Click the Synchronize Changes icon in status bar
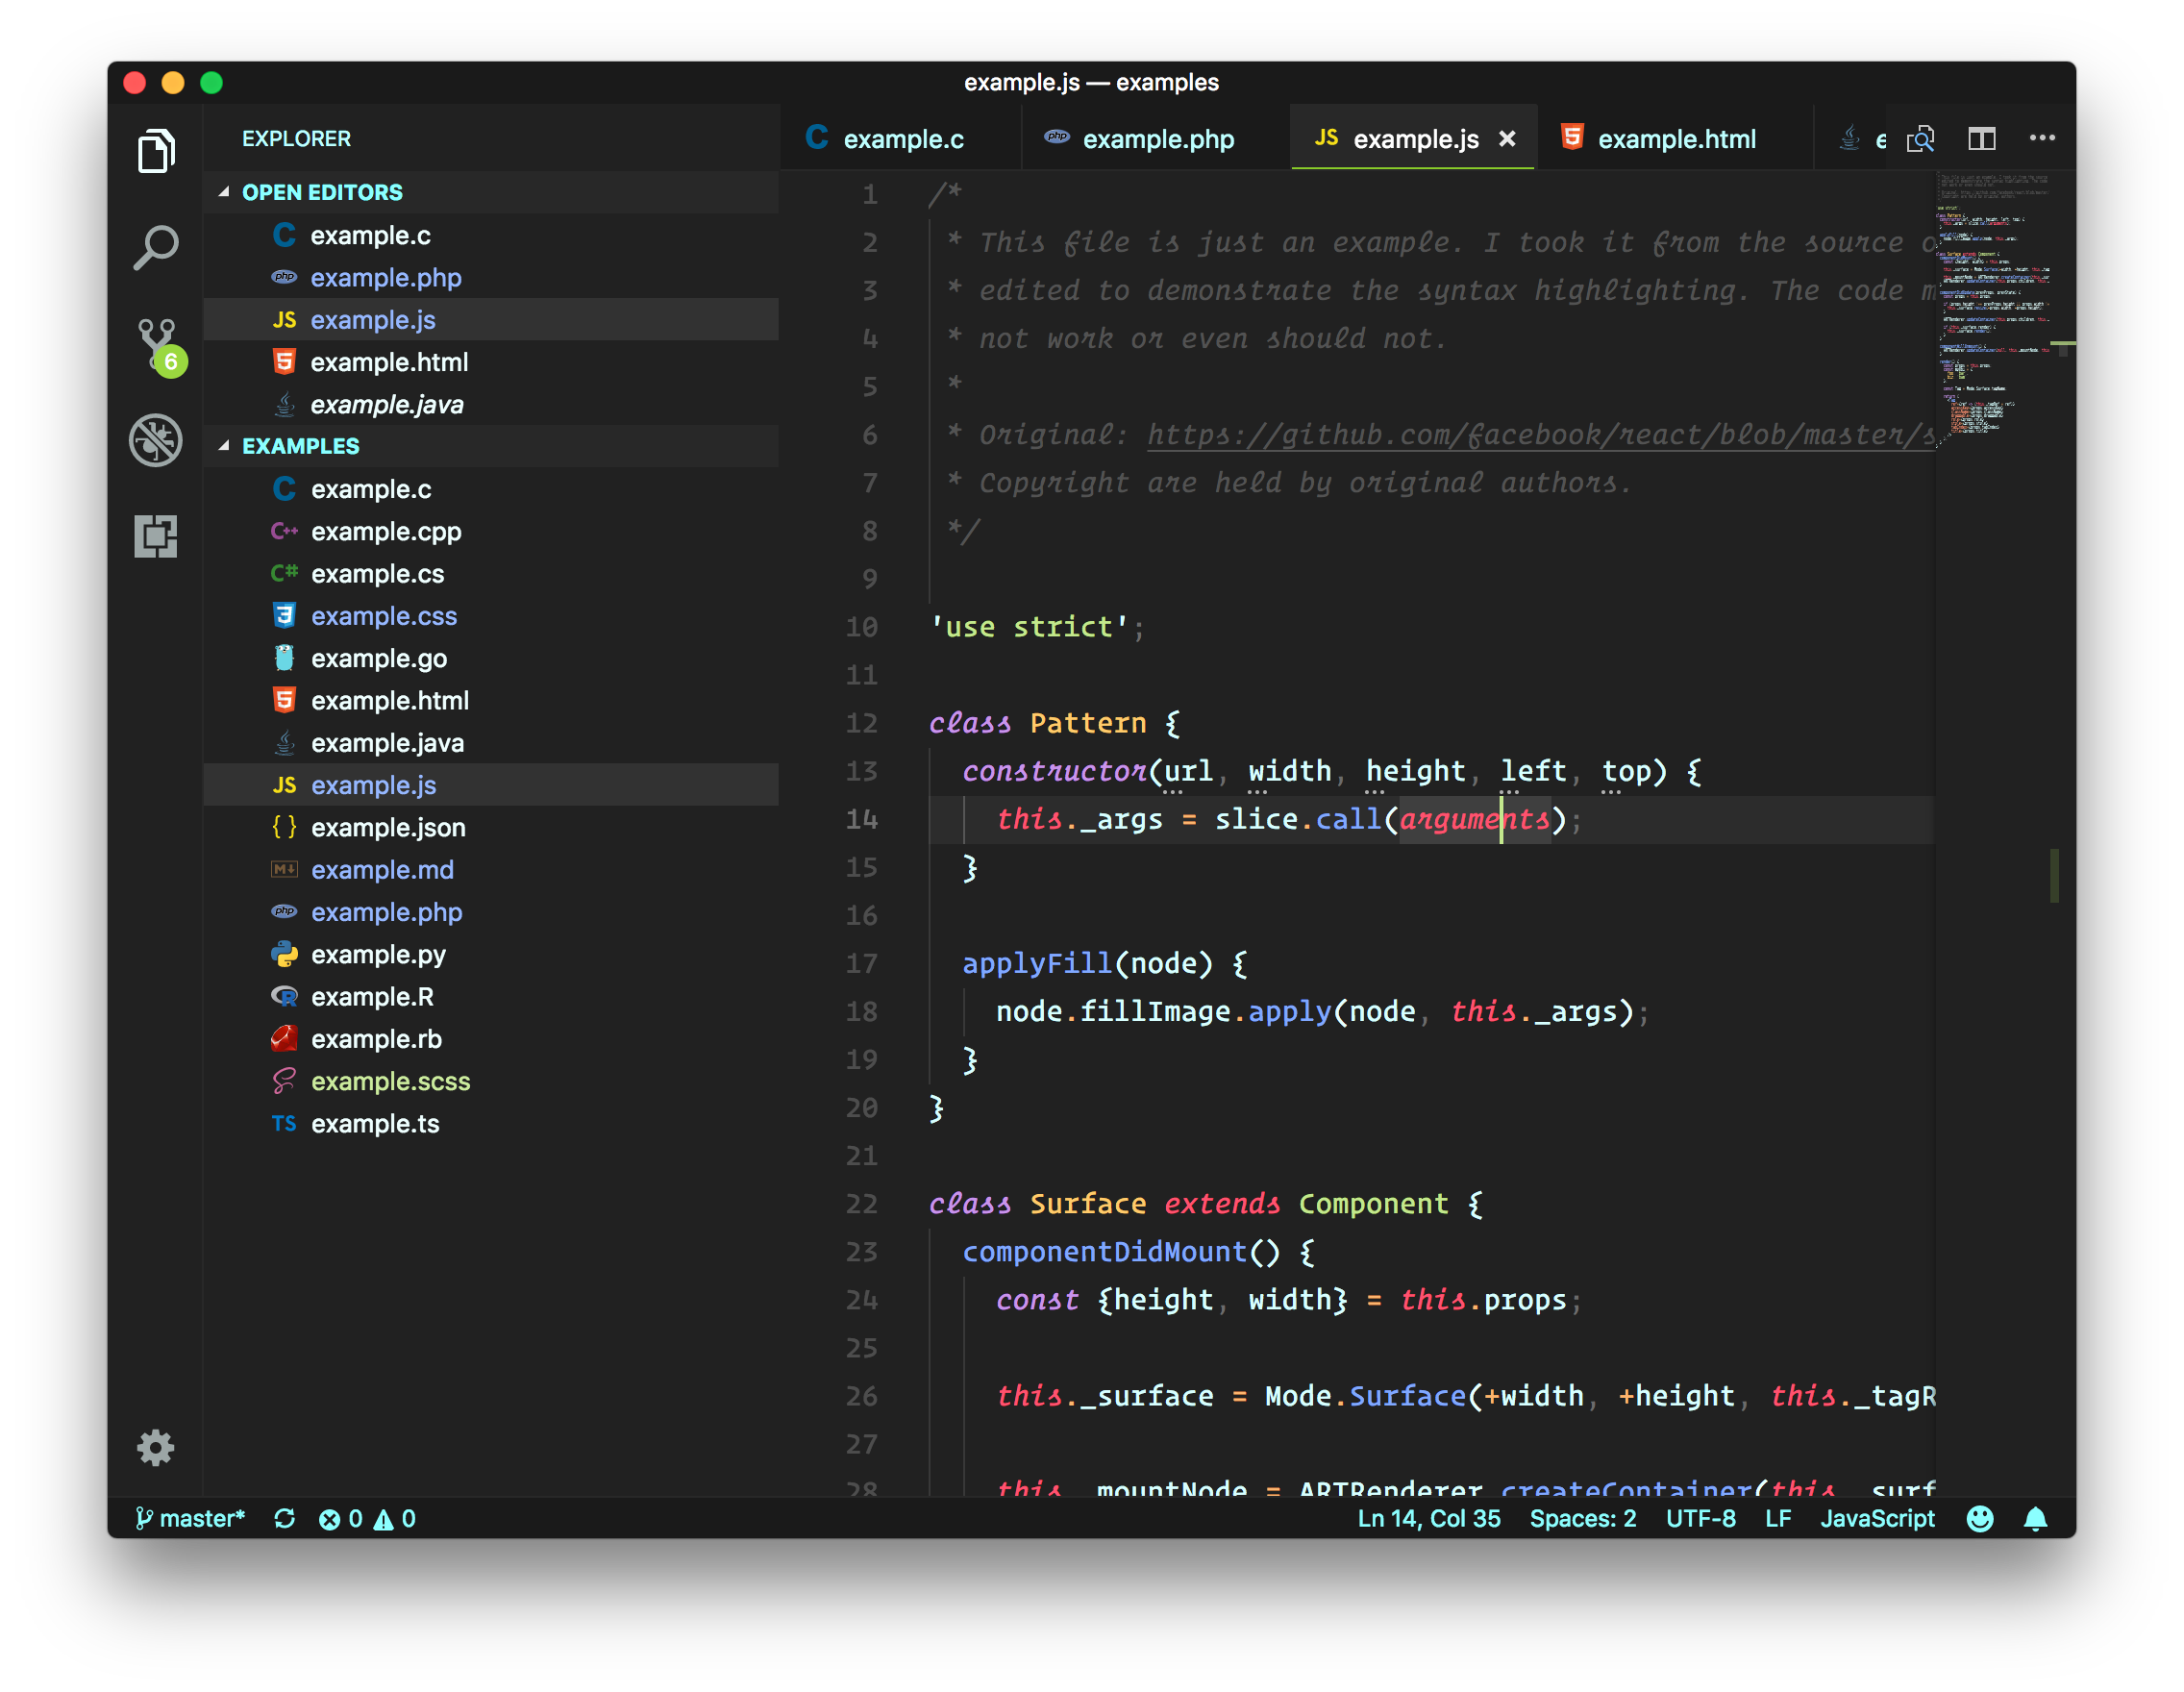Viewport: 2184px width, 1692px height. (285, 1518)
